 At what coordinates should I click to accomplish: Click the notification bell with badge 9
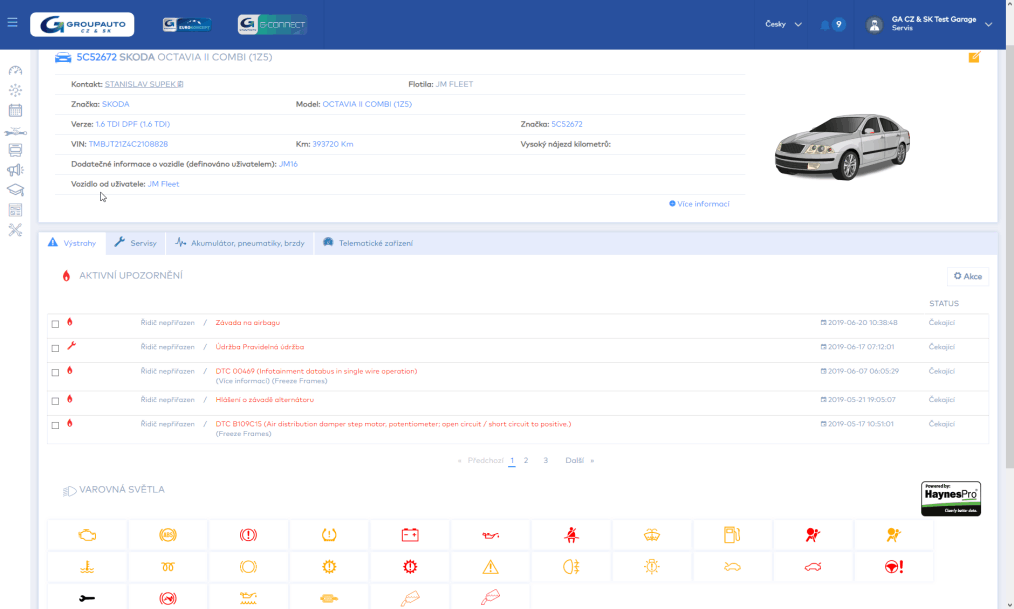(x=832, y=25)
